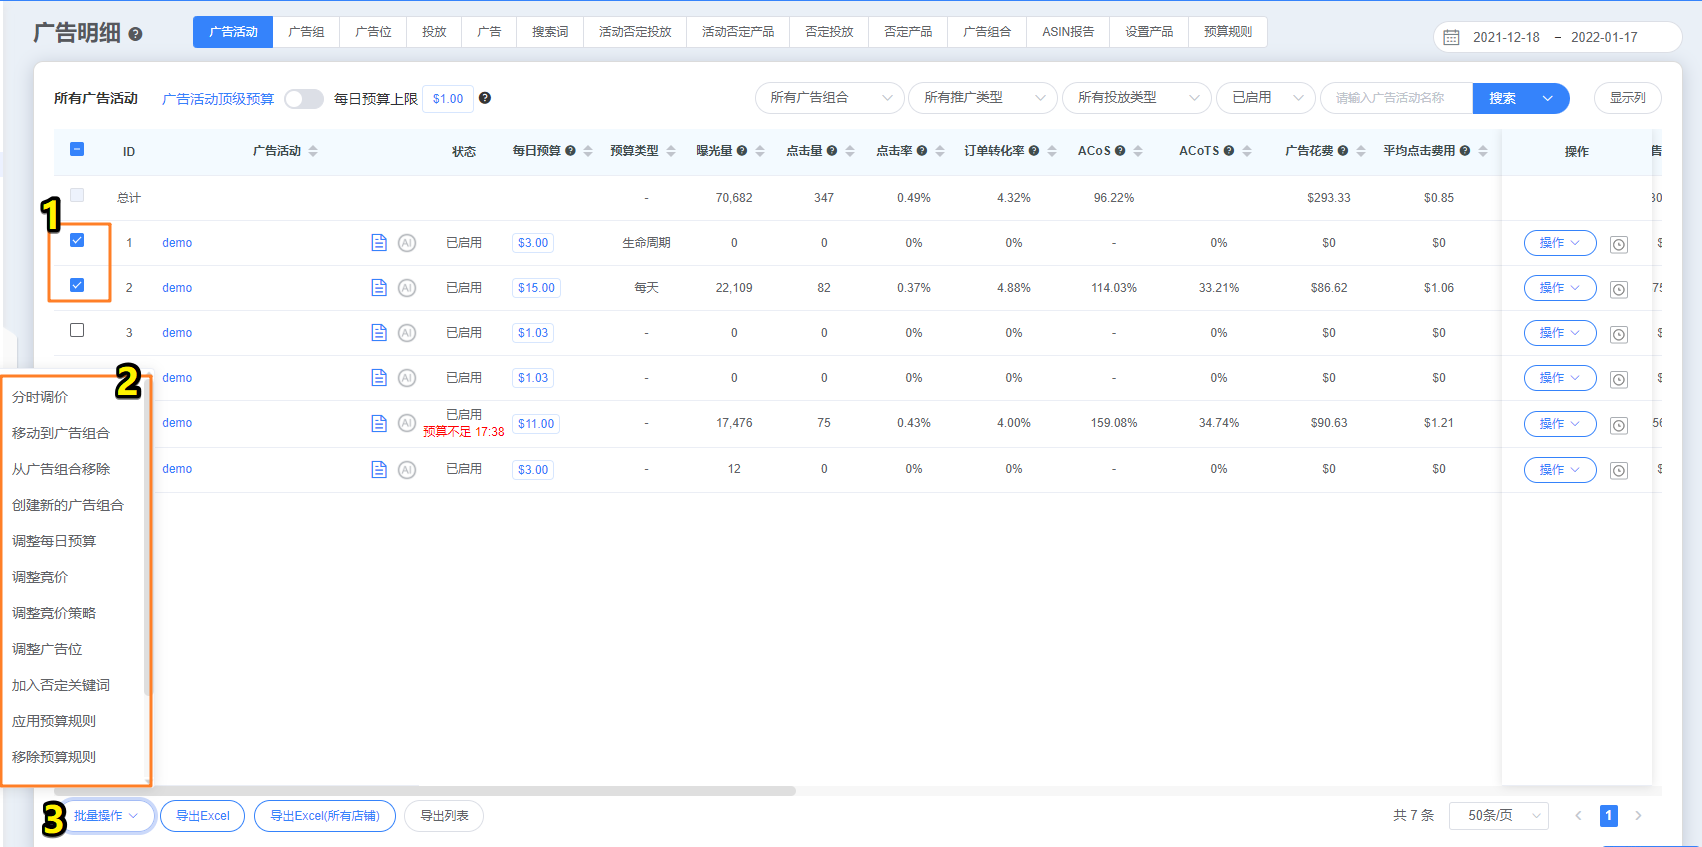Open the calendar date range icon

pyautogui.click(x=1451, y=38)
